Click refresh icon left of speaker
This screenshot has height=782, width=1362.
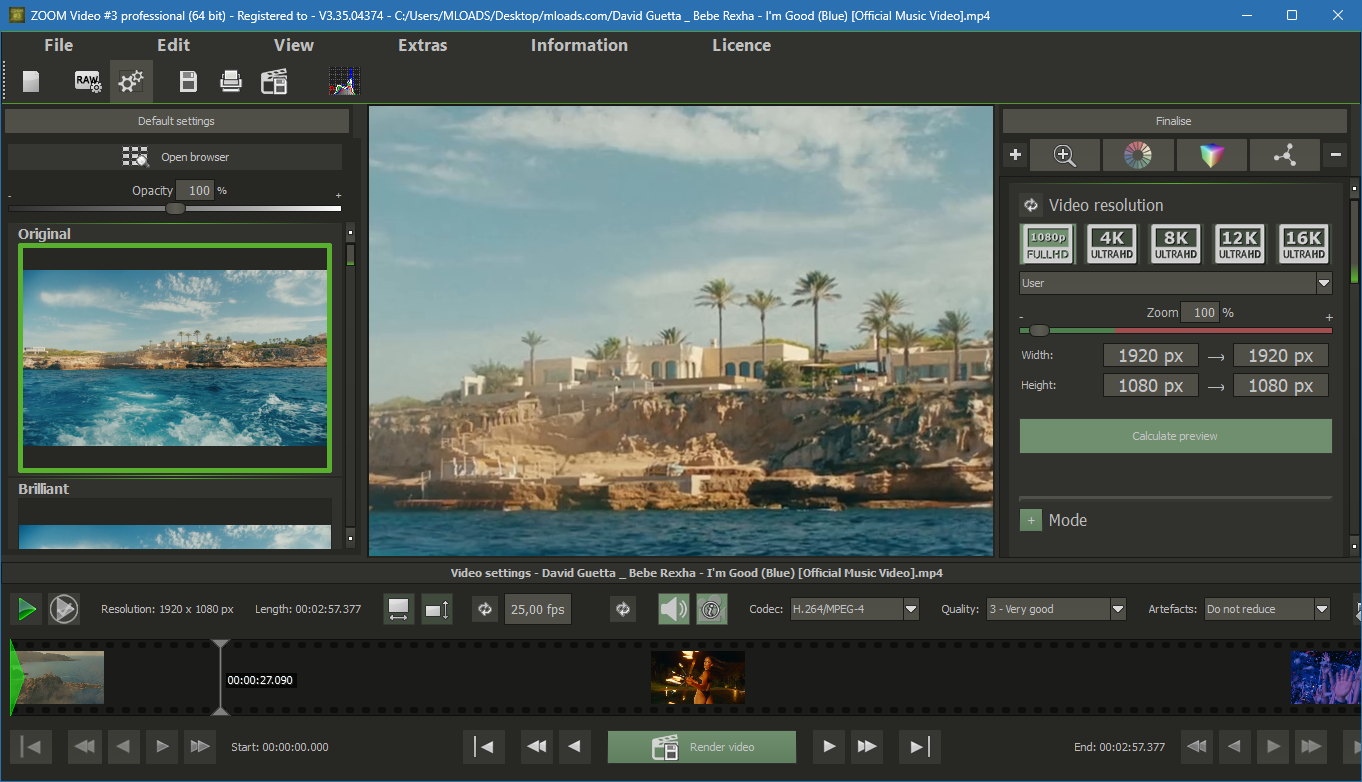pos(623,608)
